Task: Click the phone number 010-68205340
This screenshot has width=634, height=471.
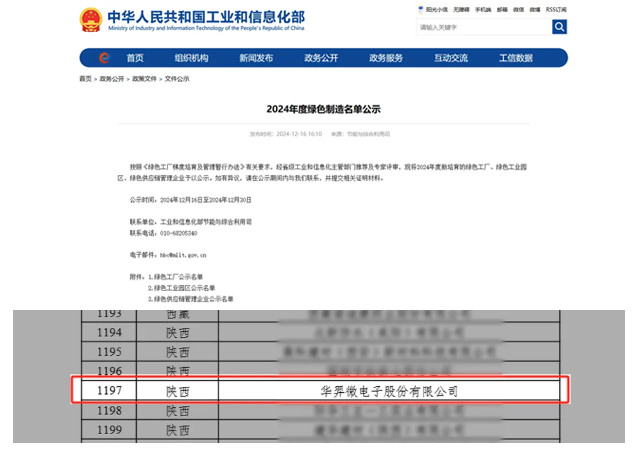Action: [x=179, y=233]
